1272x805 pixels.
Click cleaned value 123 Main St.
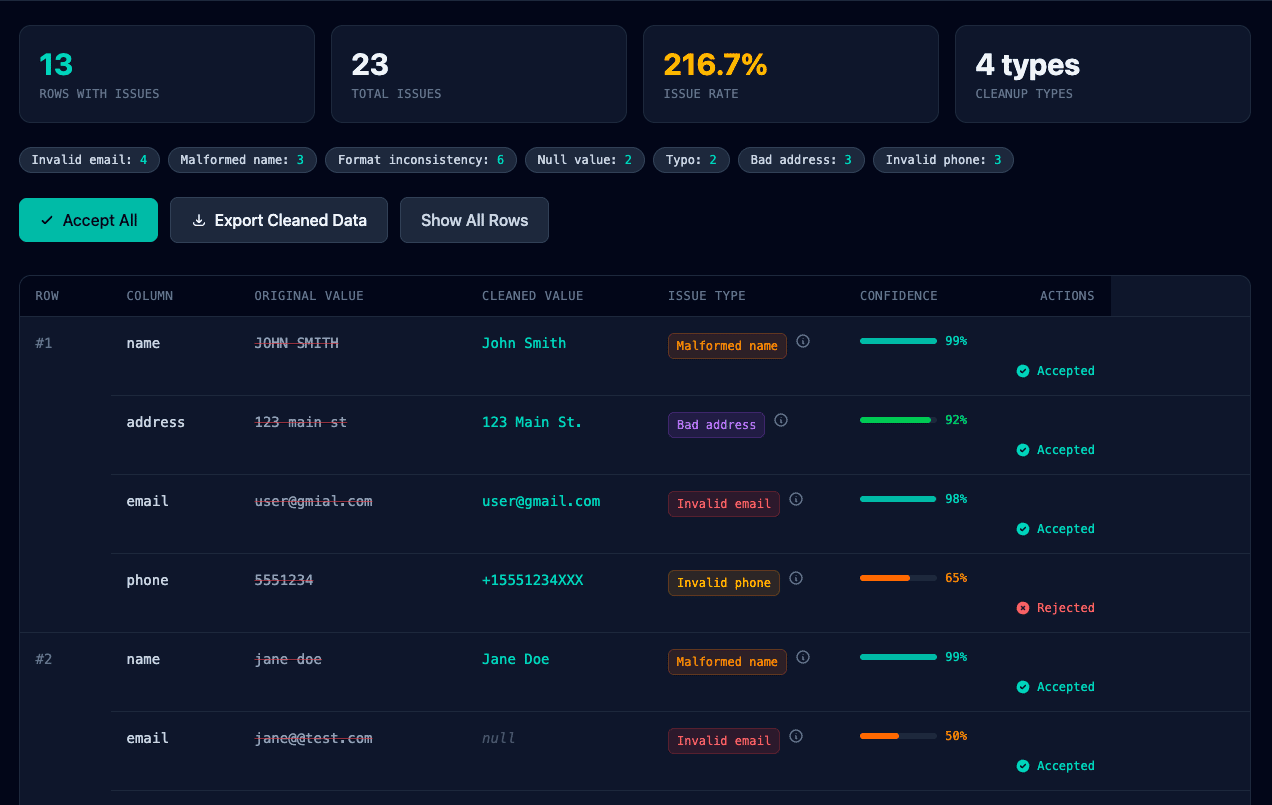(x=532, y=422)
